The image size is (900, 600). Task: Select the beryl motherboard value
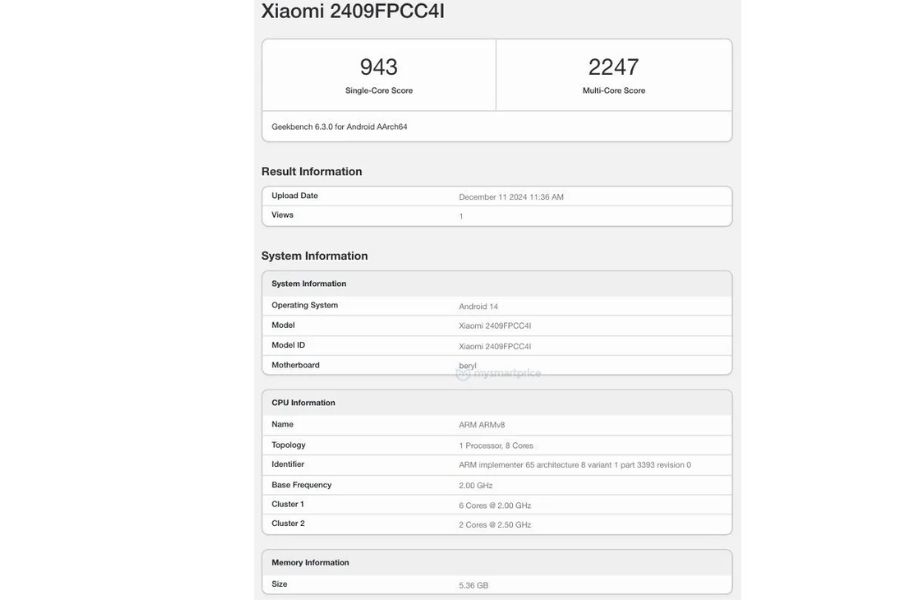(x=467, y=366)
